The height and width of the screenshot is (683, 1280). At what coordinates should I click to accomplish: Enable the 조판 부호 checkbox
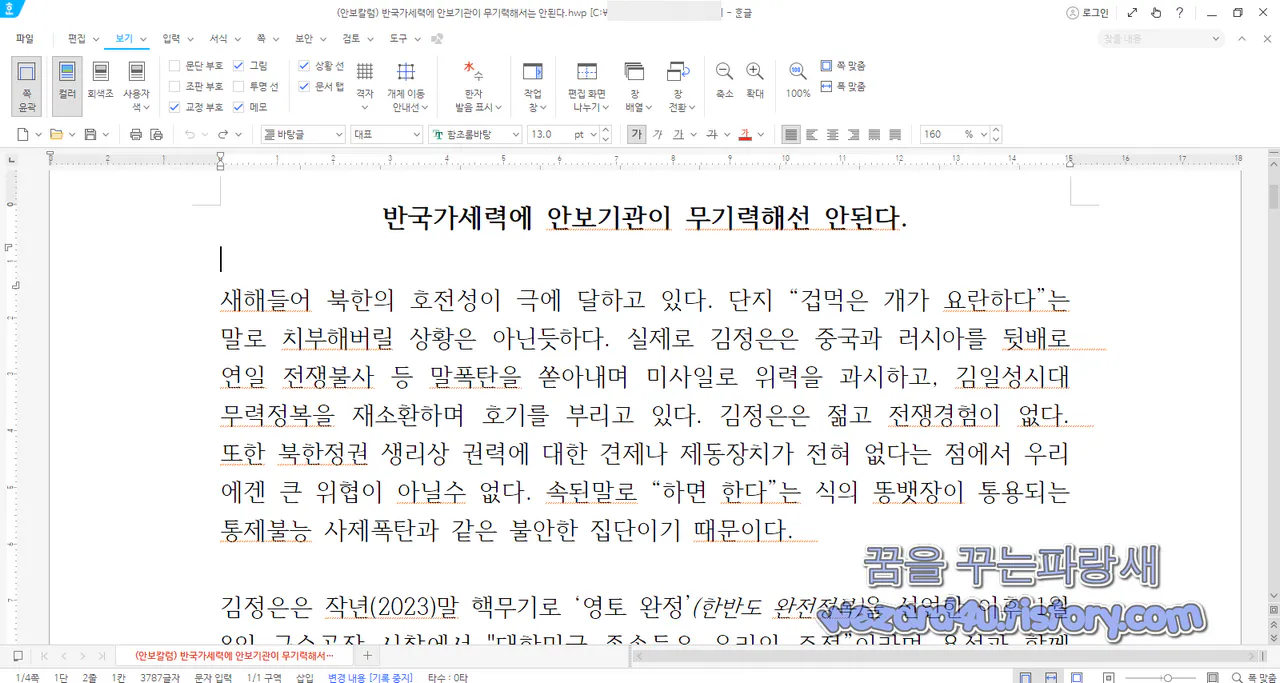click(x=175, y=86)
